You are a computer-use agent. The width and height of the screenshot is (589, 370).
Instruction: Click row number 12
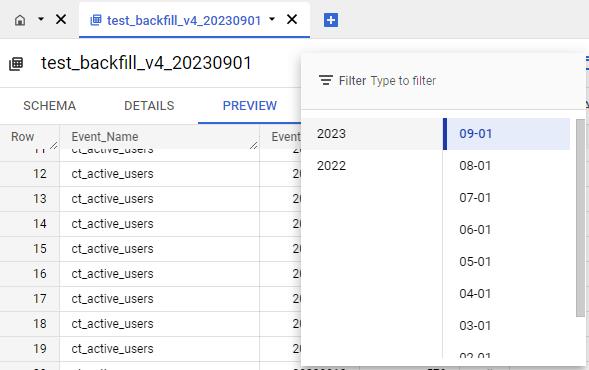point(40,174)
